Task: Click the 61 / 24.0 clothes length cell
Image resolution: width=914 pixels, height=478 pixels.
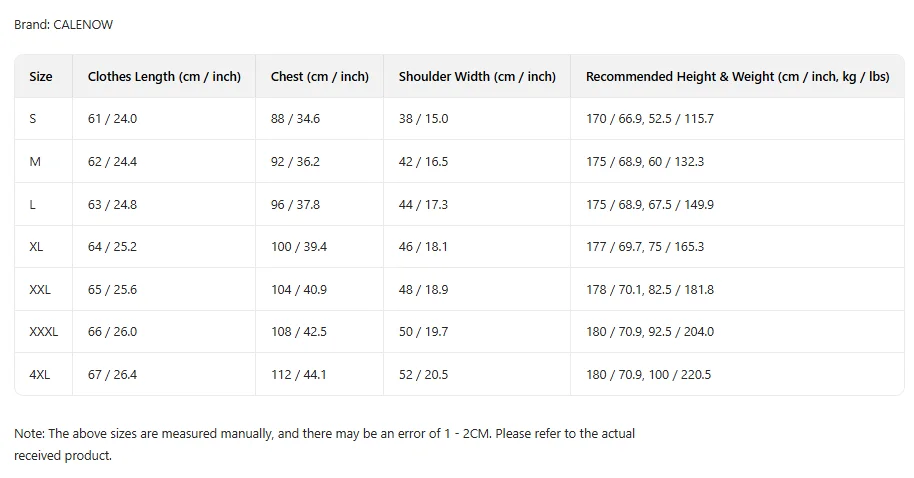Action: coord(112,119)
